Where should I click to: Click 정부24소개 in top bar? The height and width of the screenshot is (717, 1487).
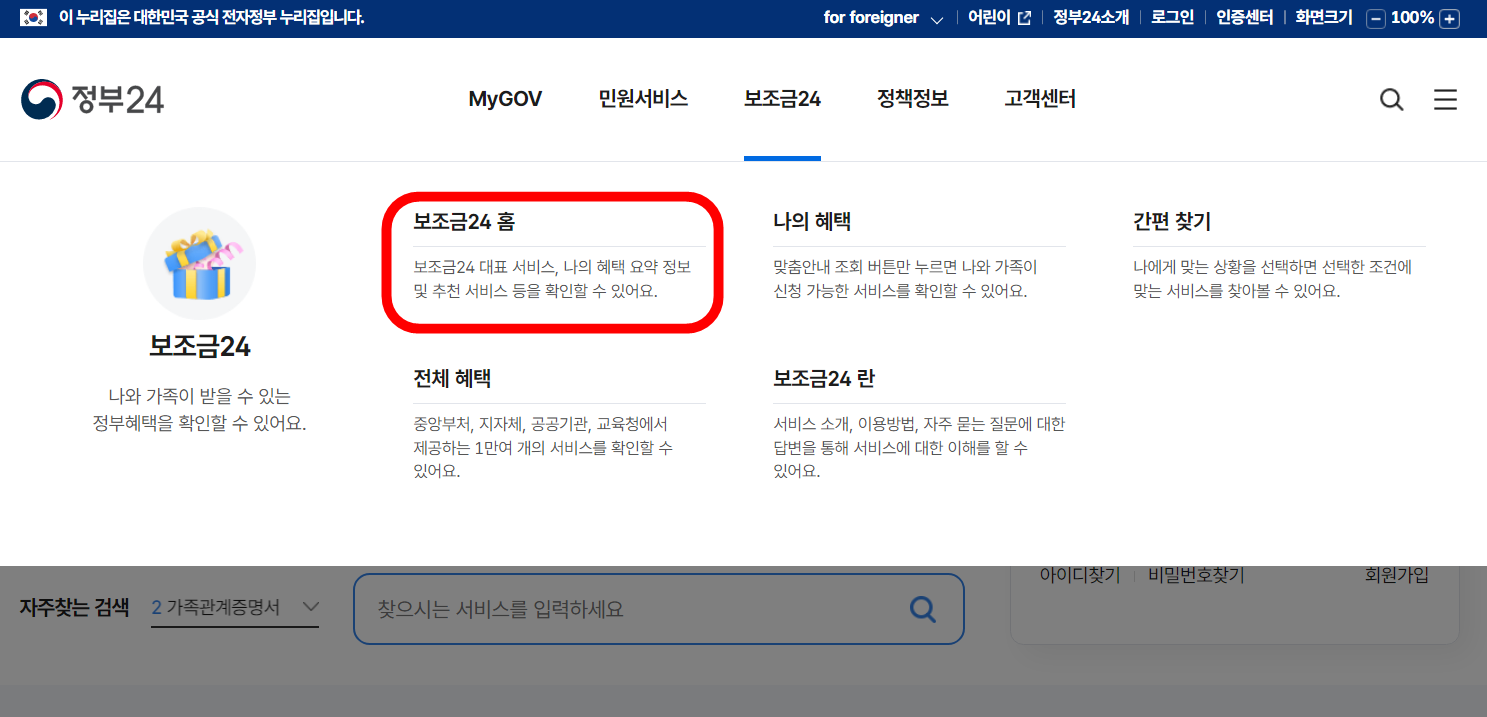[1091, 18]
